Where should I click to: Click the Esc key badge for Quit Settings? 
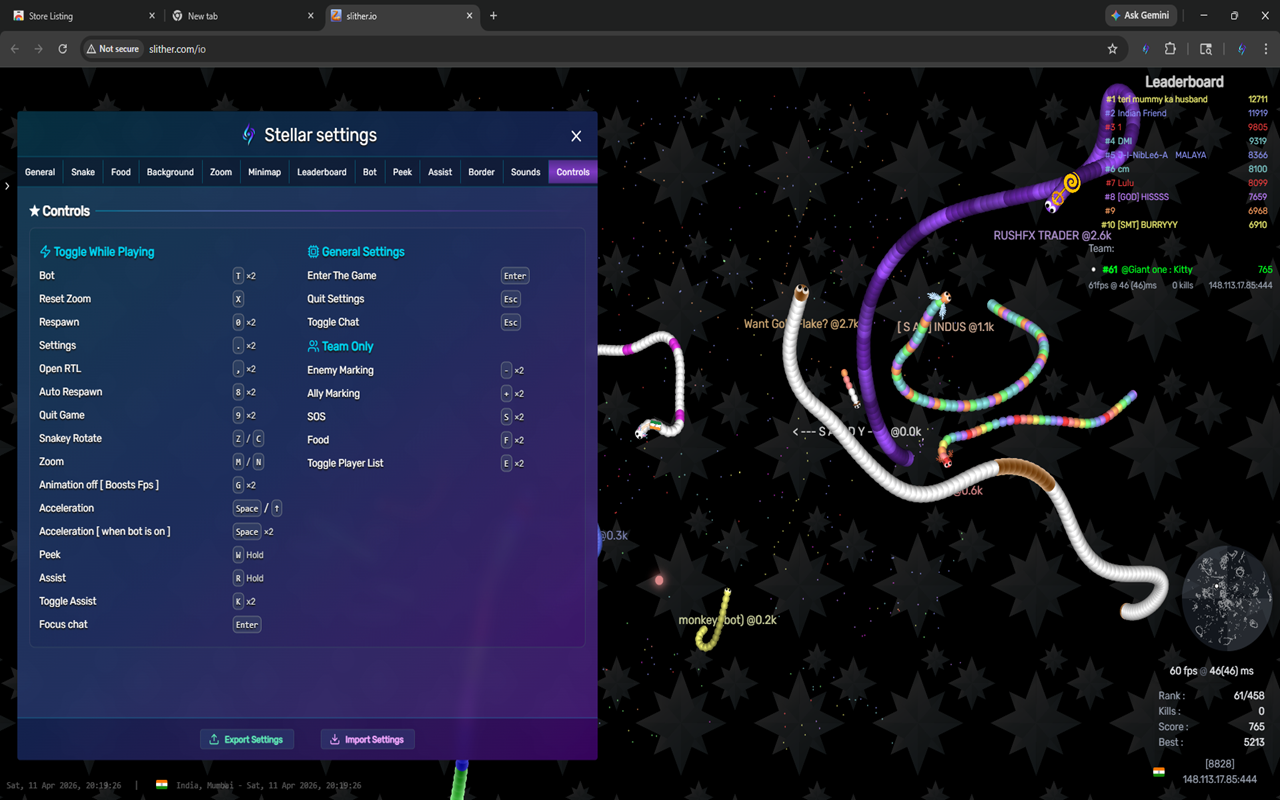coord(511,299)
